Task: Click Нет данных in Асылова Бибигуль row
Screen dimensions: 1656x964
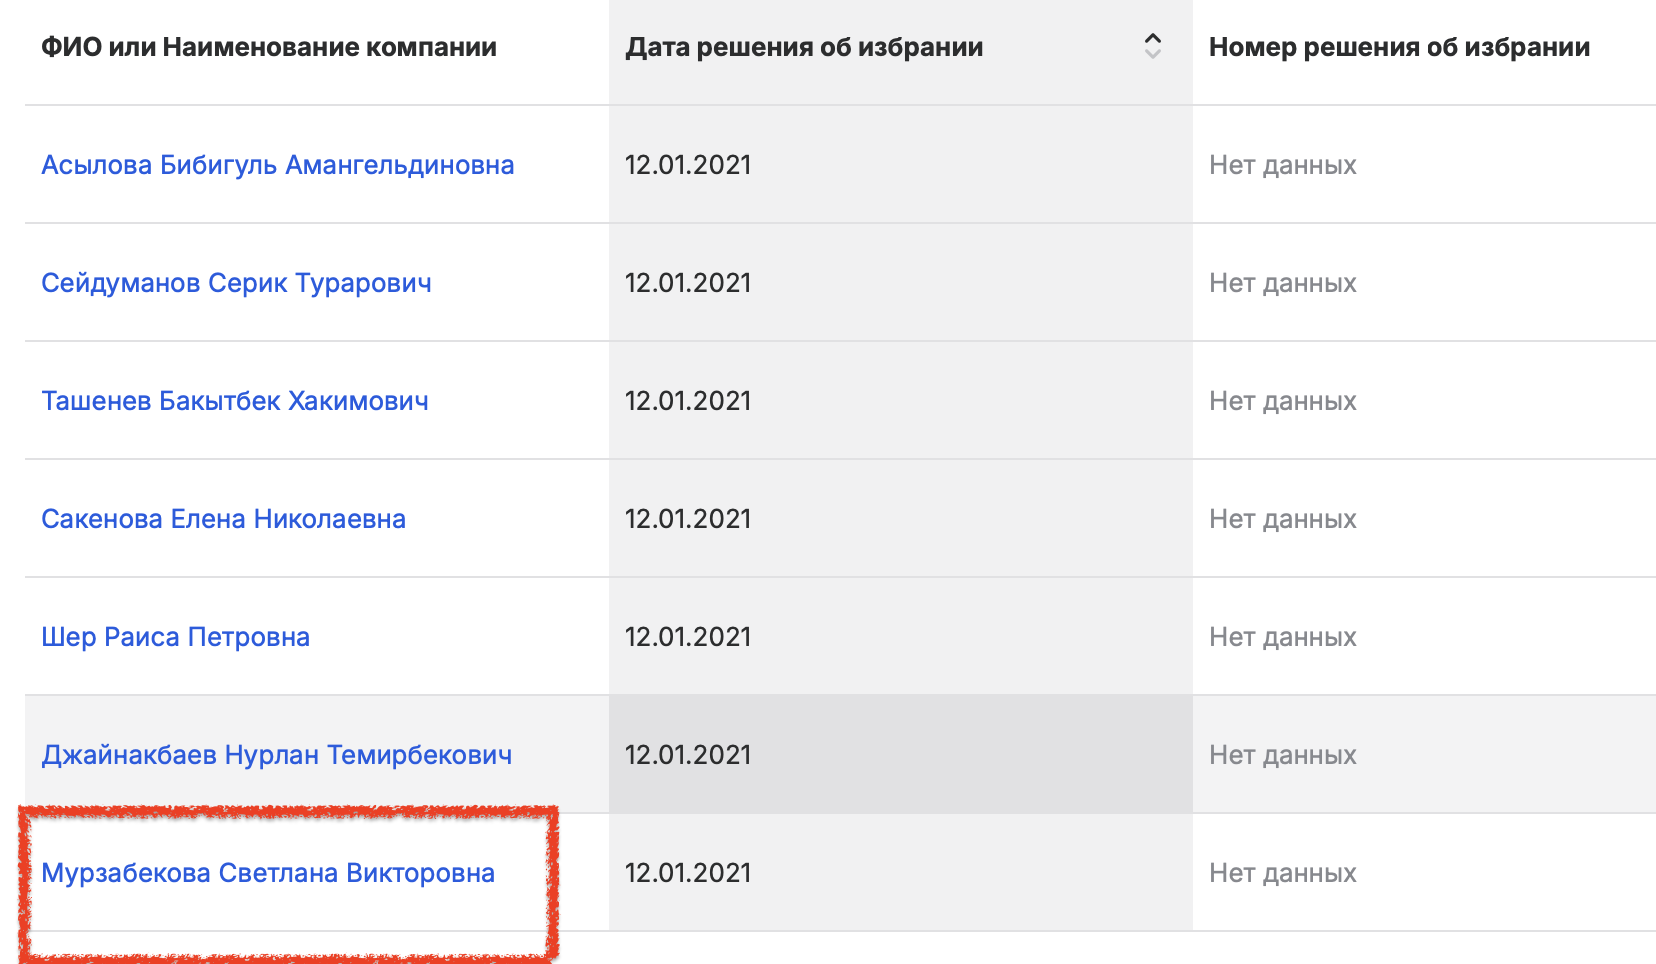Action: coord(1282,165)
